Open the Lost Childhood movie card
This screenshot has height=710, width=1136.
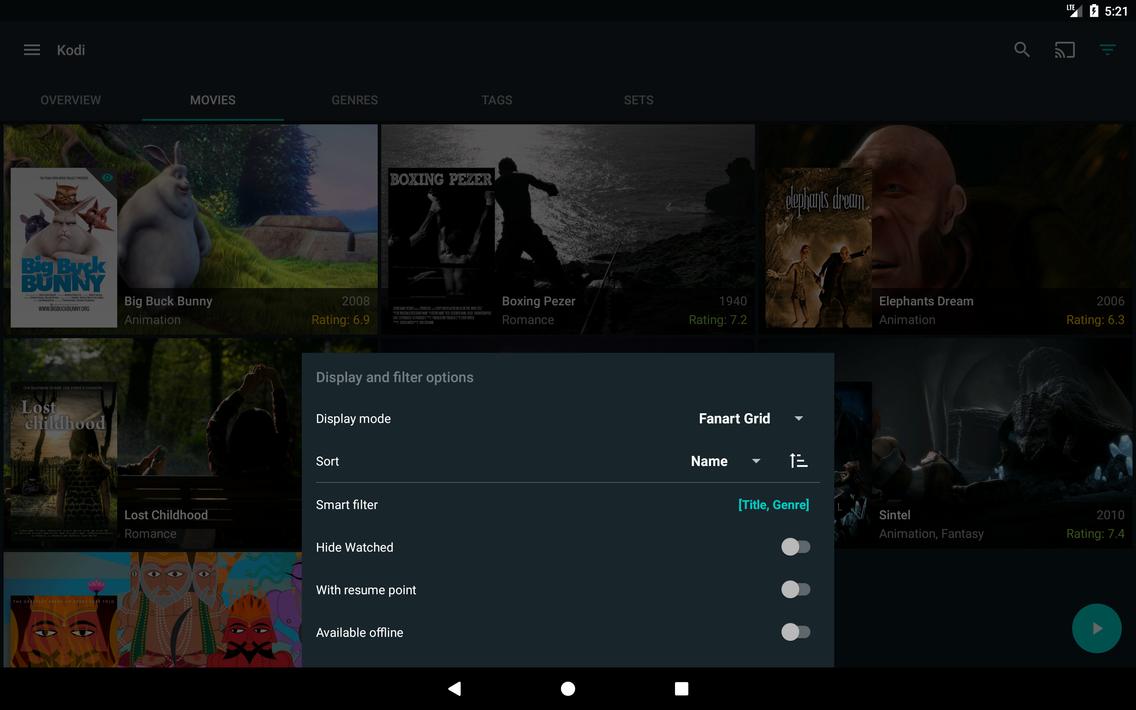pos(153,443)
